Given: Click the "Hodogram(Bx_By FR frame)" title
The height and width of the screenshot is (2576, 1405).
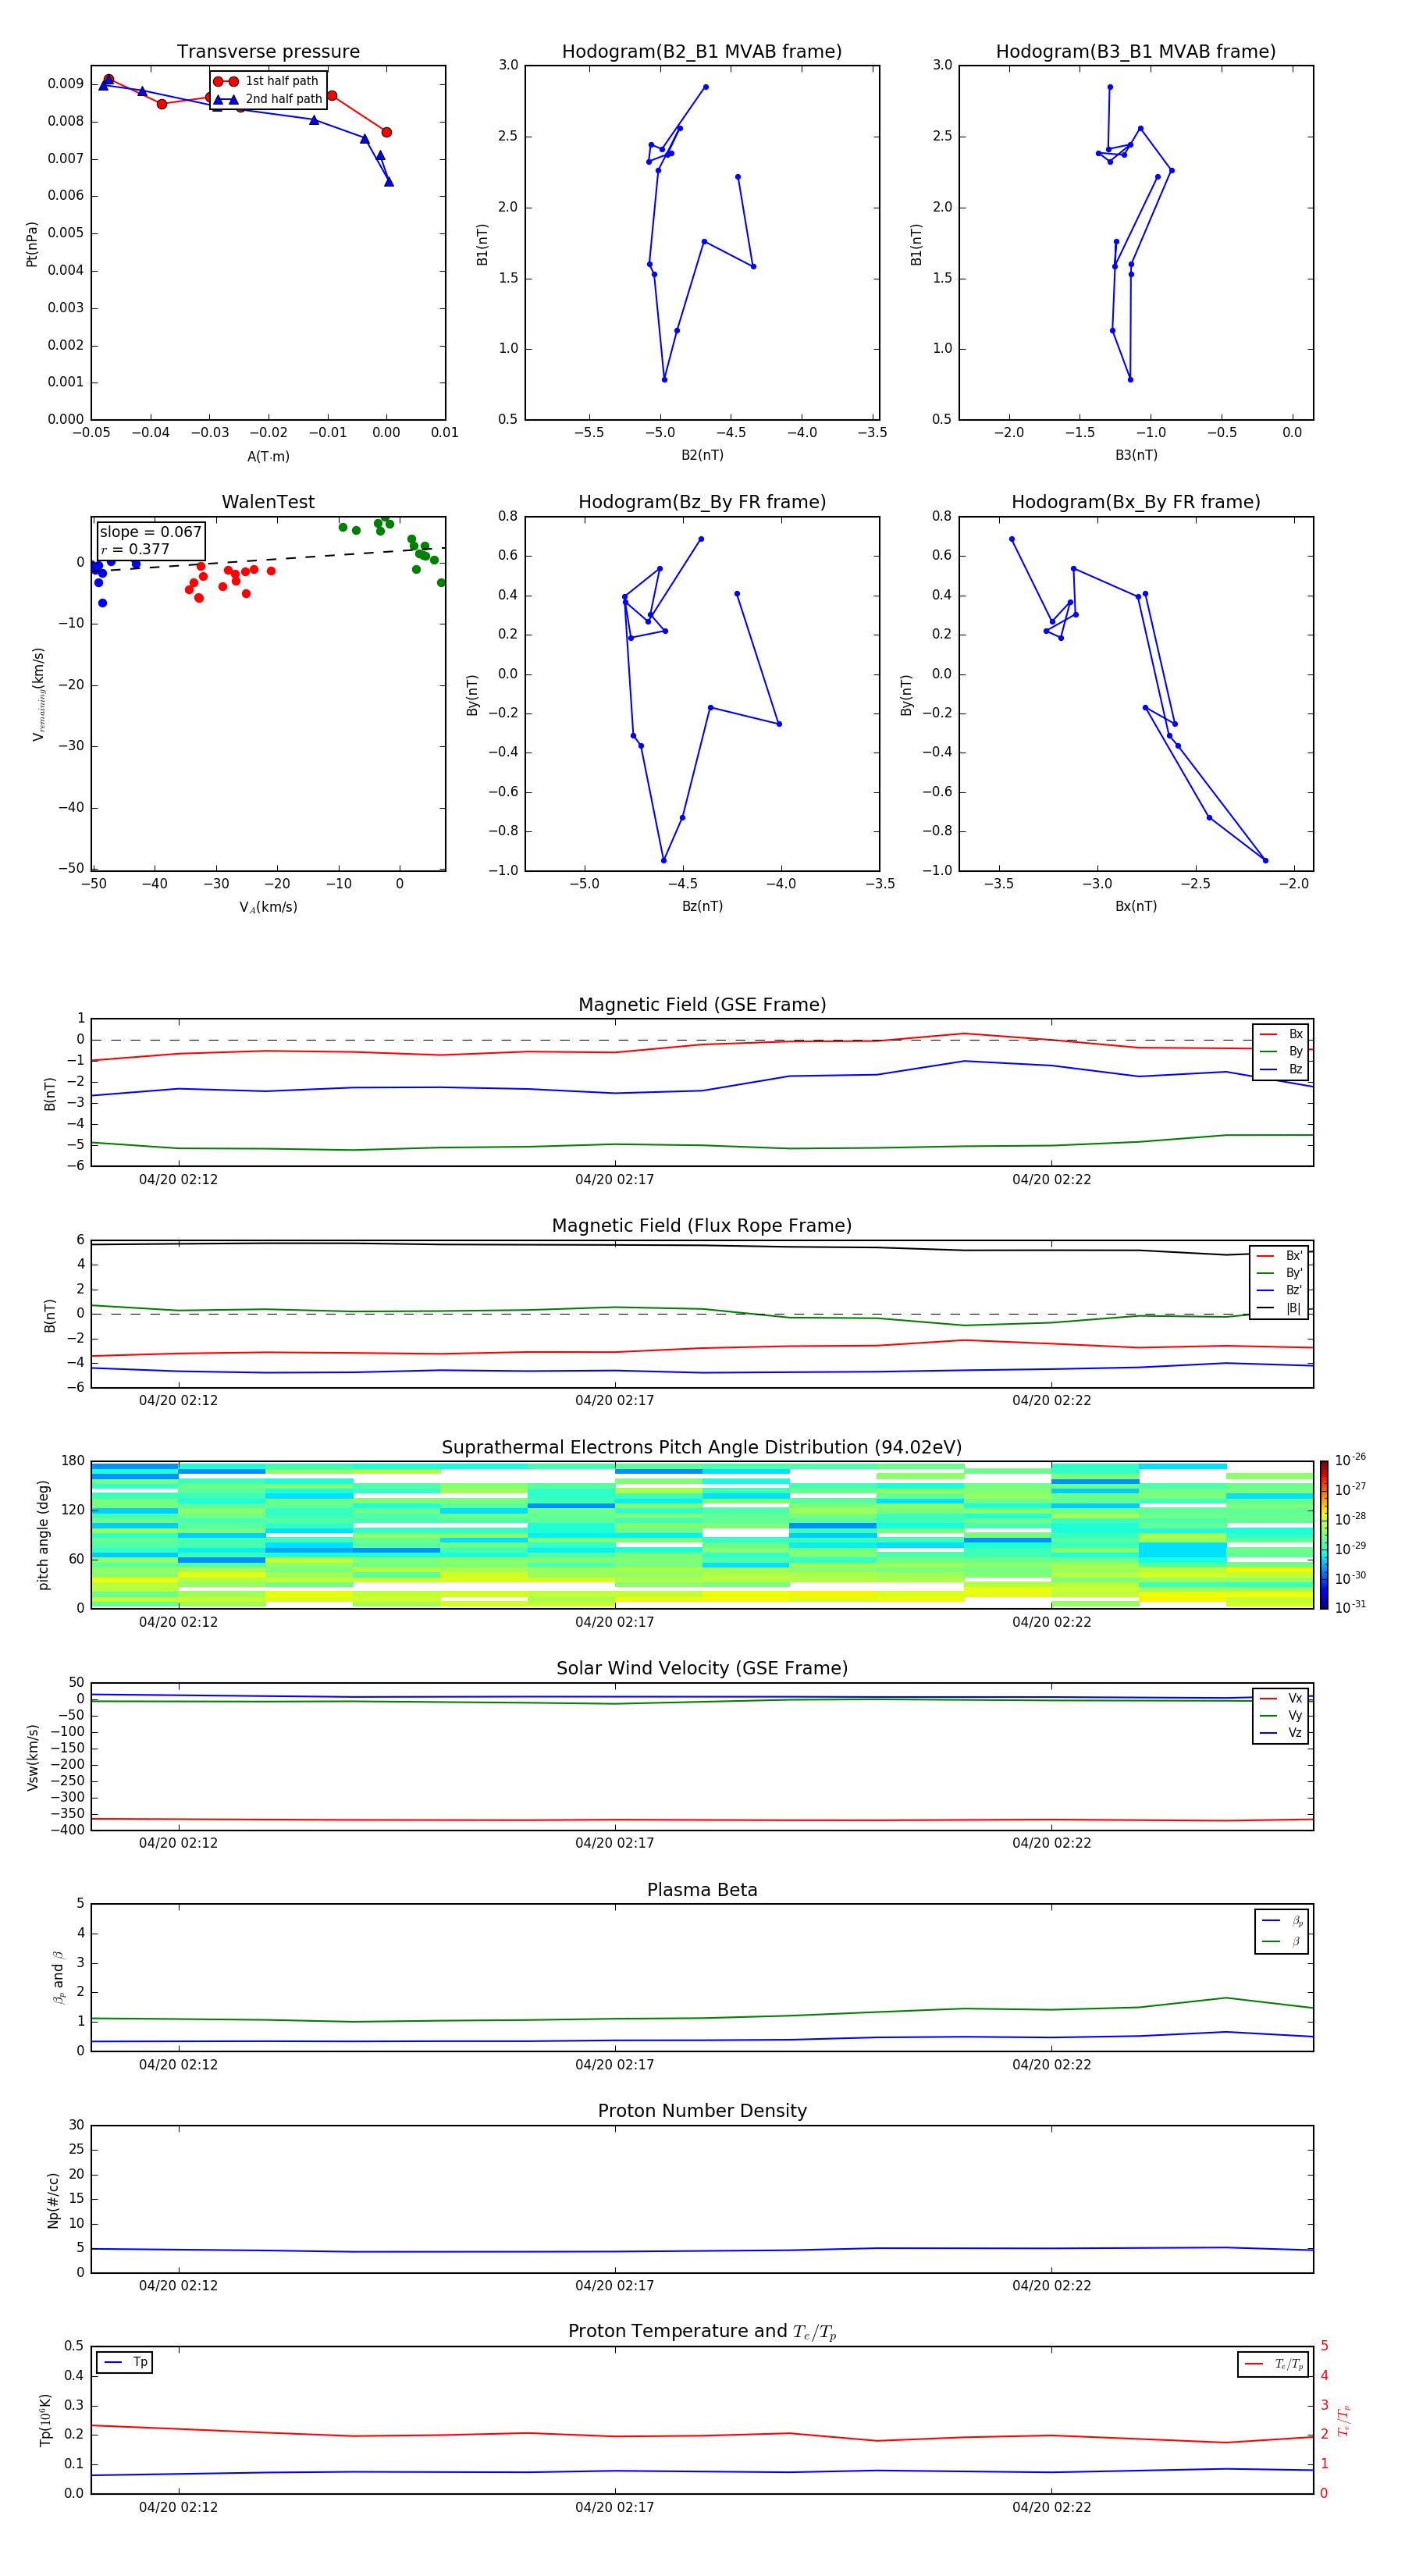Looking at the screenshot, I should click(x=1135, y=502).
